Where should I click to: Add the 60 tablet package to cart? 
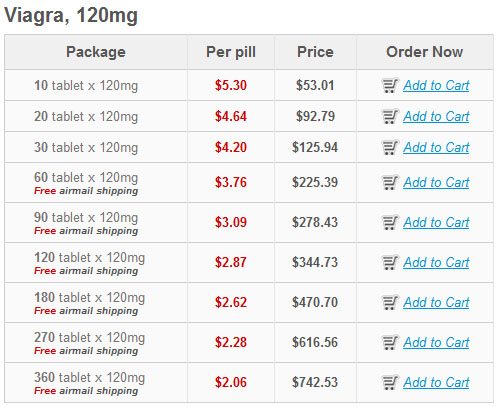click(x=436, y=183)
